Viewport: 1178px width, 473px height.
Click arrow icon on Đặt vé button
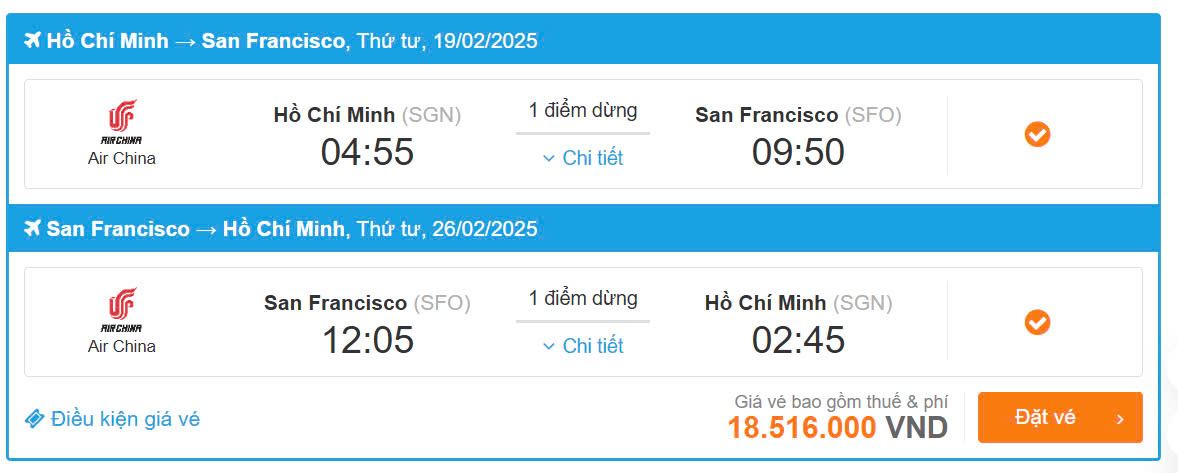coord(1120,418)
